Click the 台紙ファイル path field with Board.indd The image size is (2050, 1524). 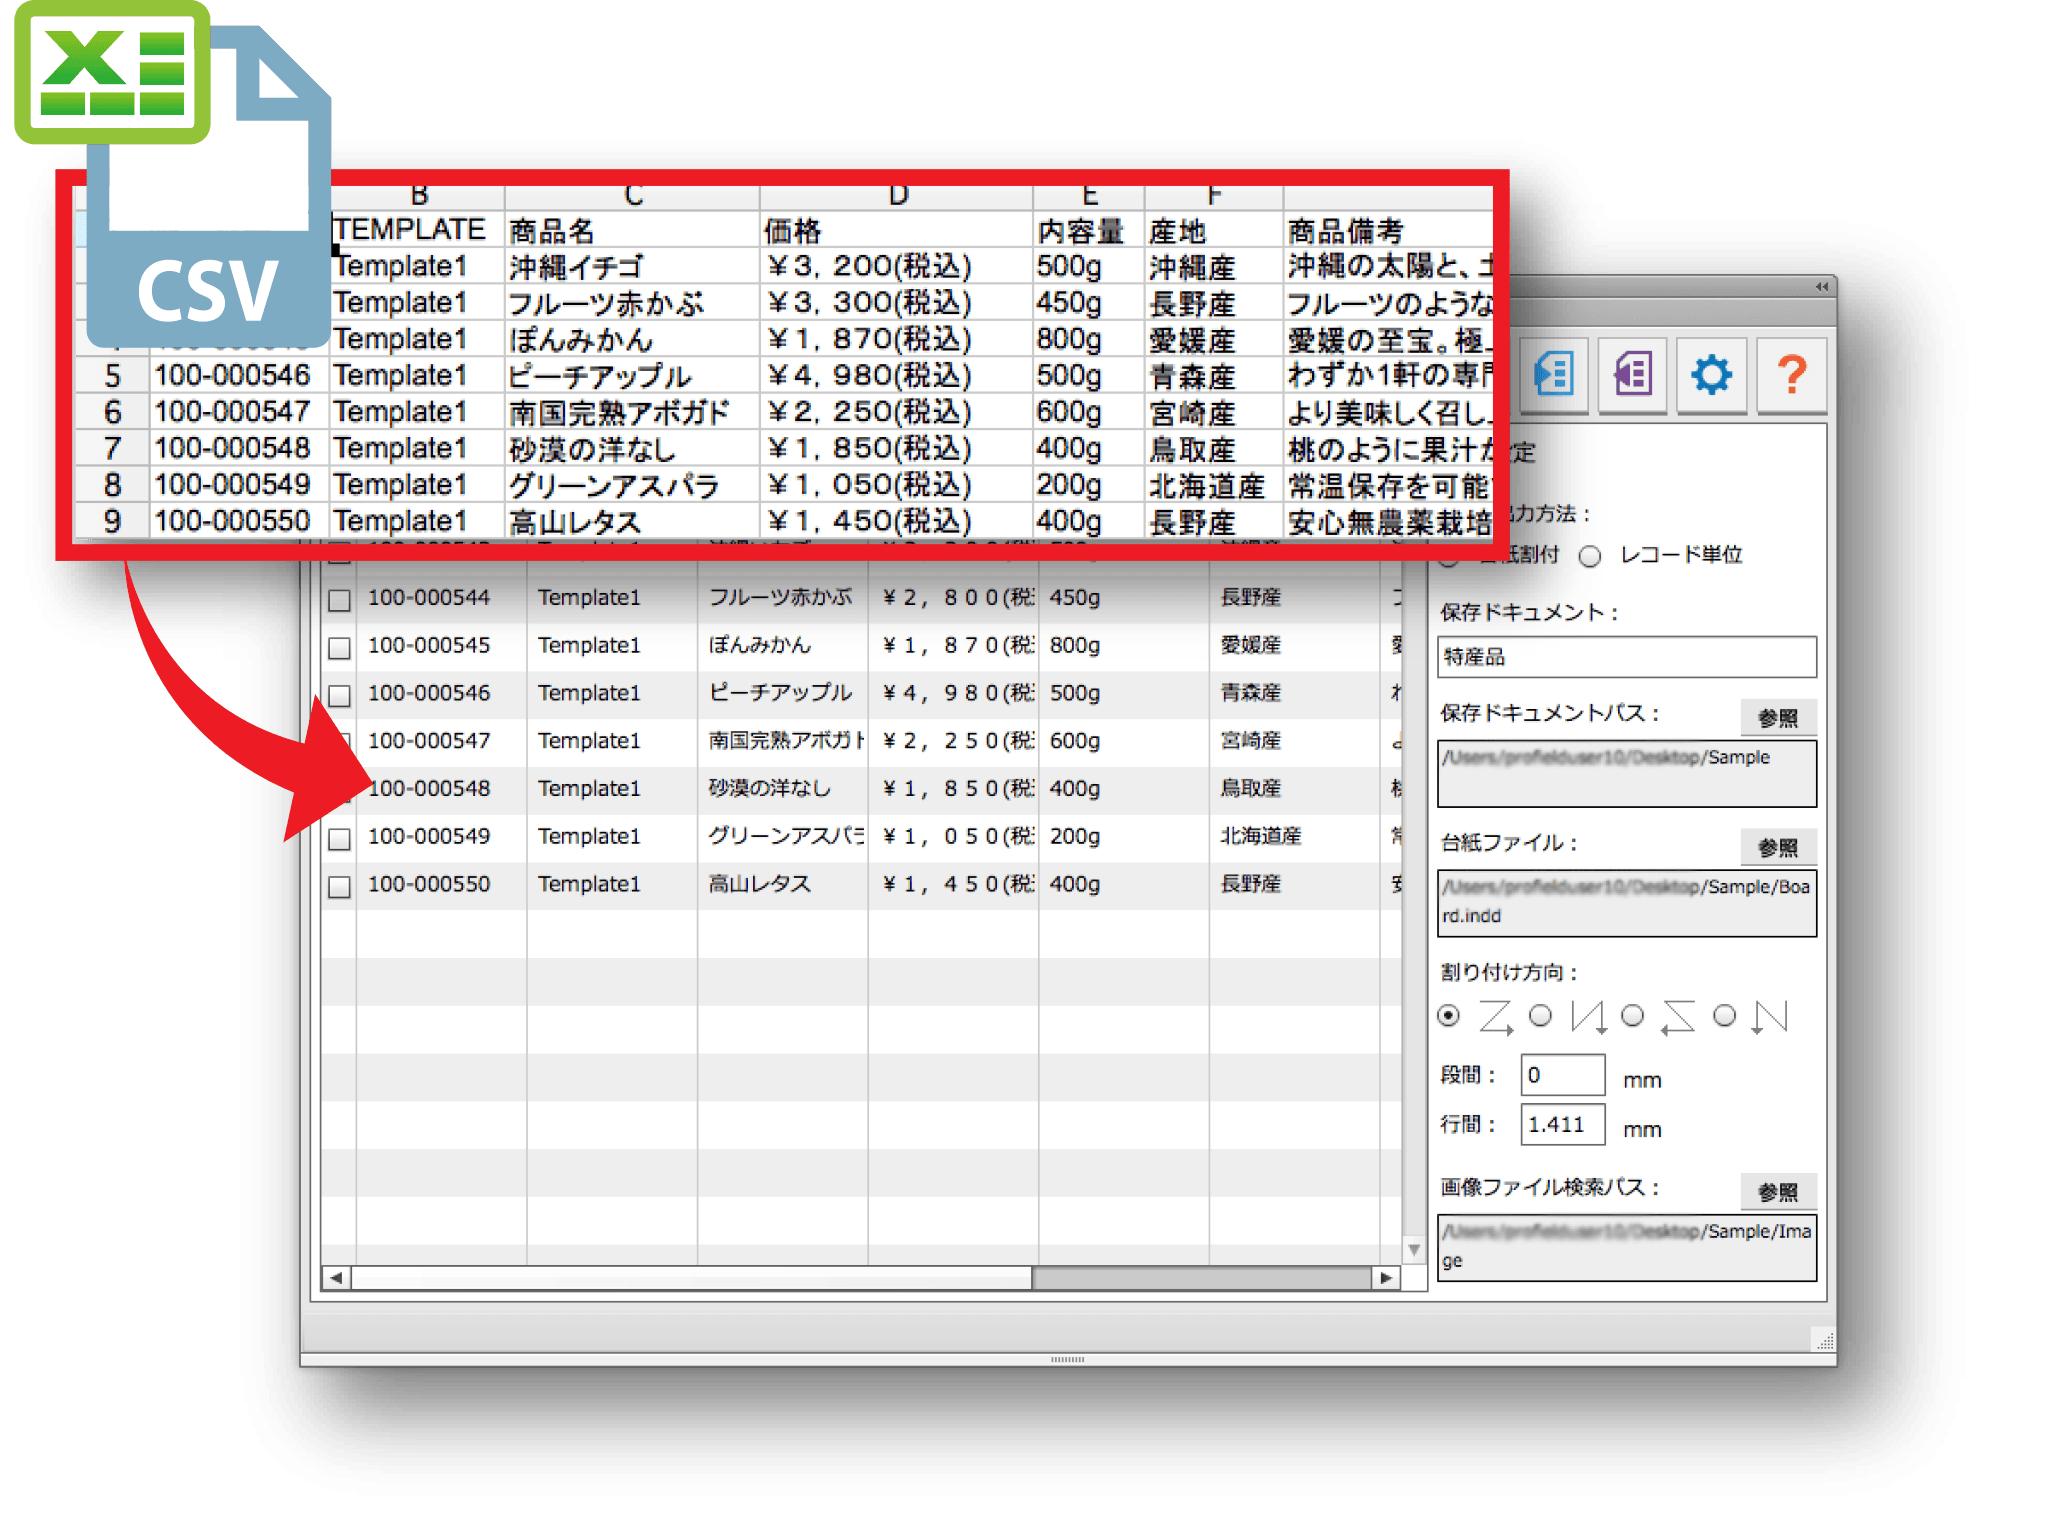(x=1627, y=903)
